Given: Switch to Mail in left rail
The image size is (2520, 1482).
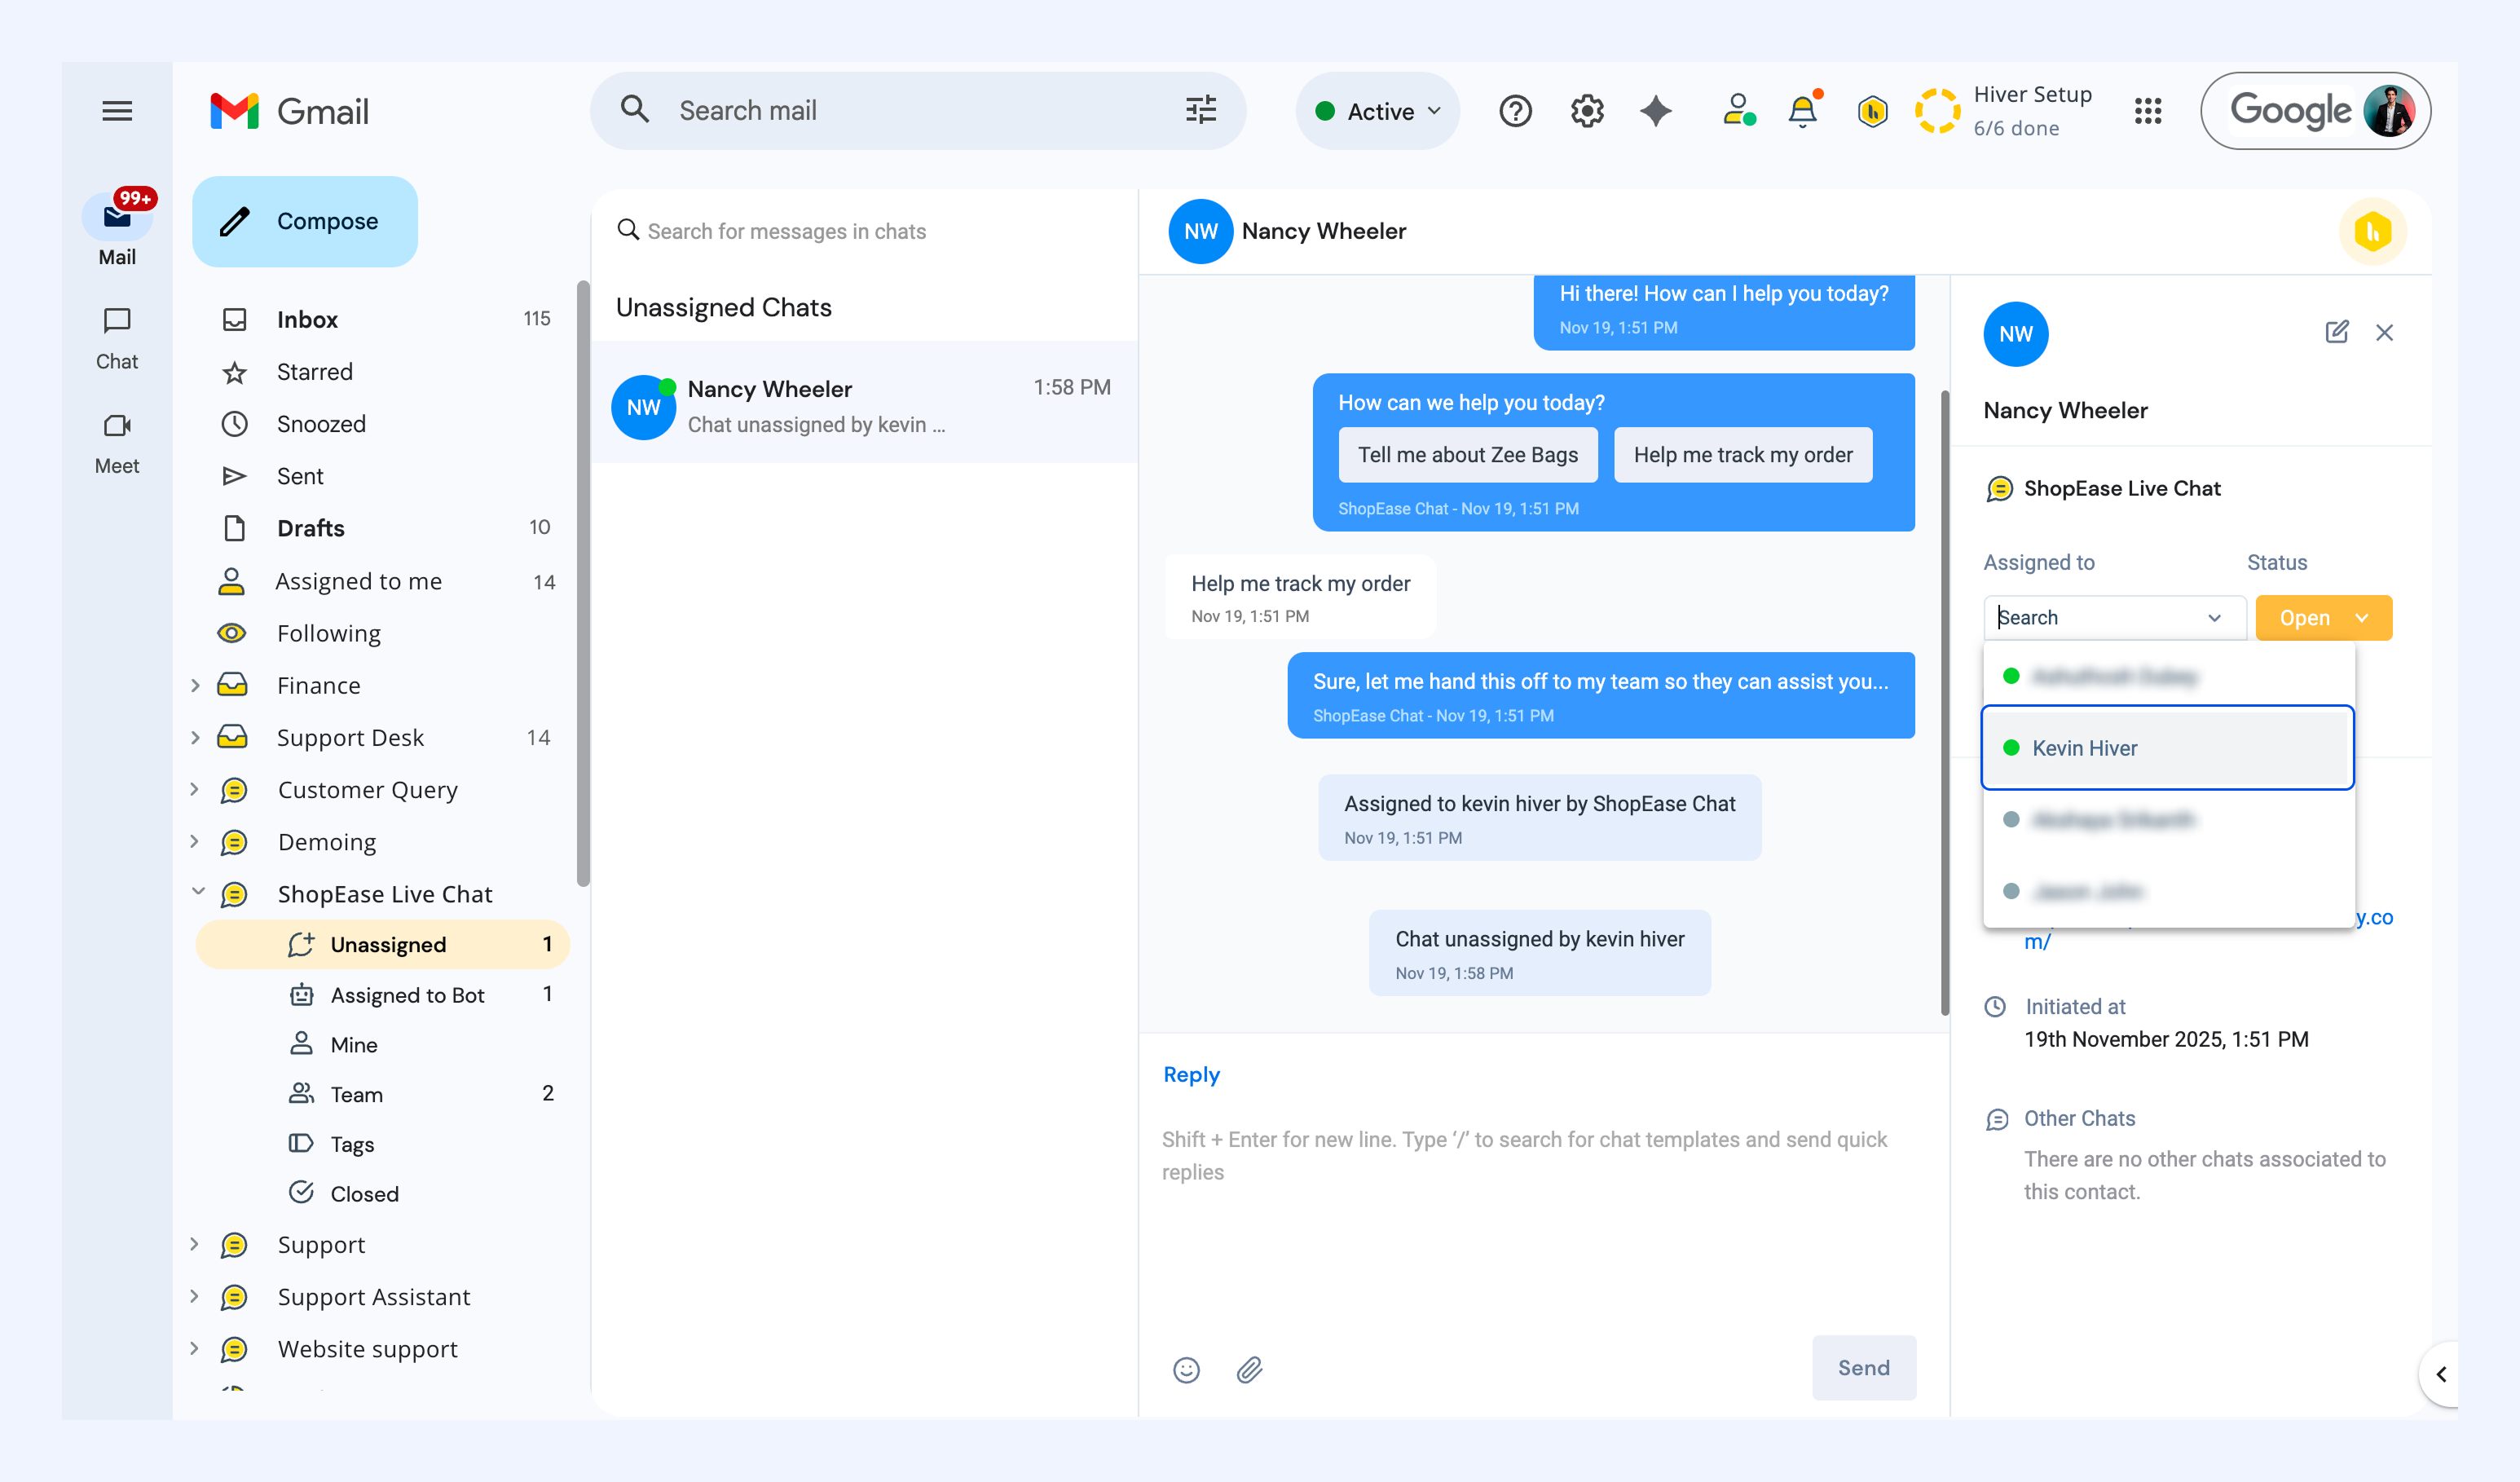Looking at the screenshot, I should [117, 230].
